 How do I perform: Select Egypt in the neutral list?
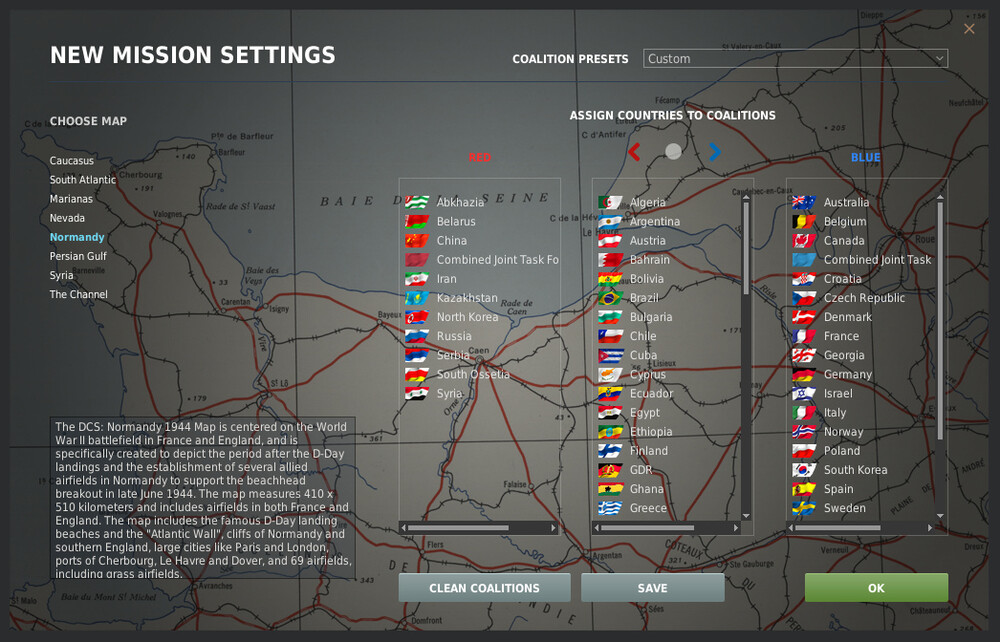click(644, 412)
